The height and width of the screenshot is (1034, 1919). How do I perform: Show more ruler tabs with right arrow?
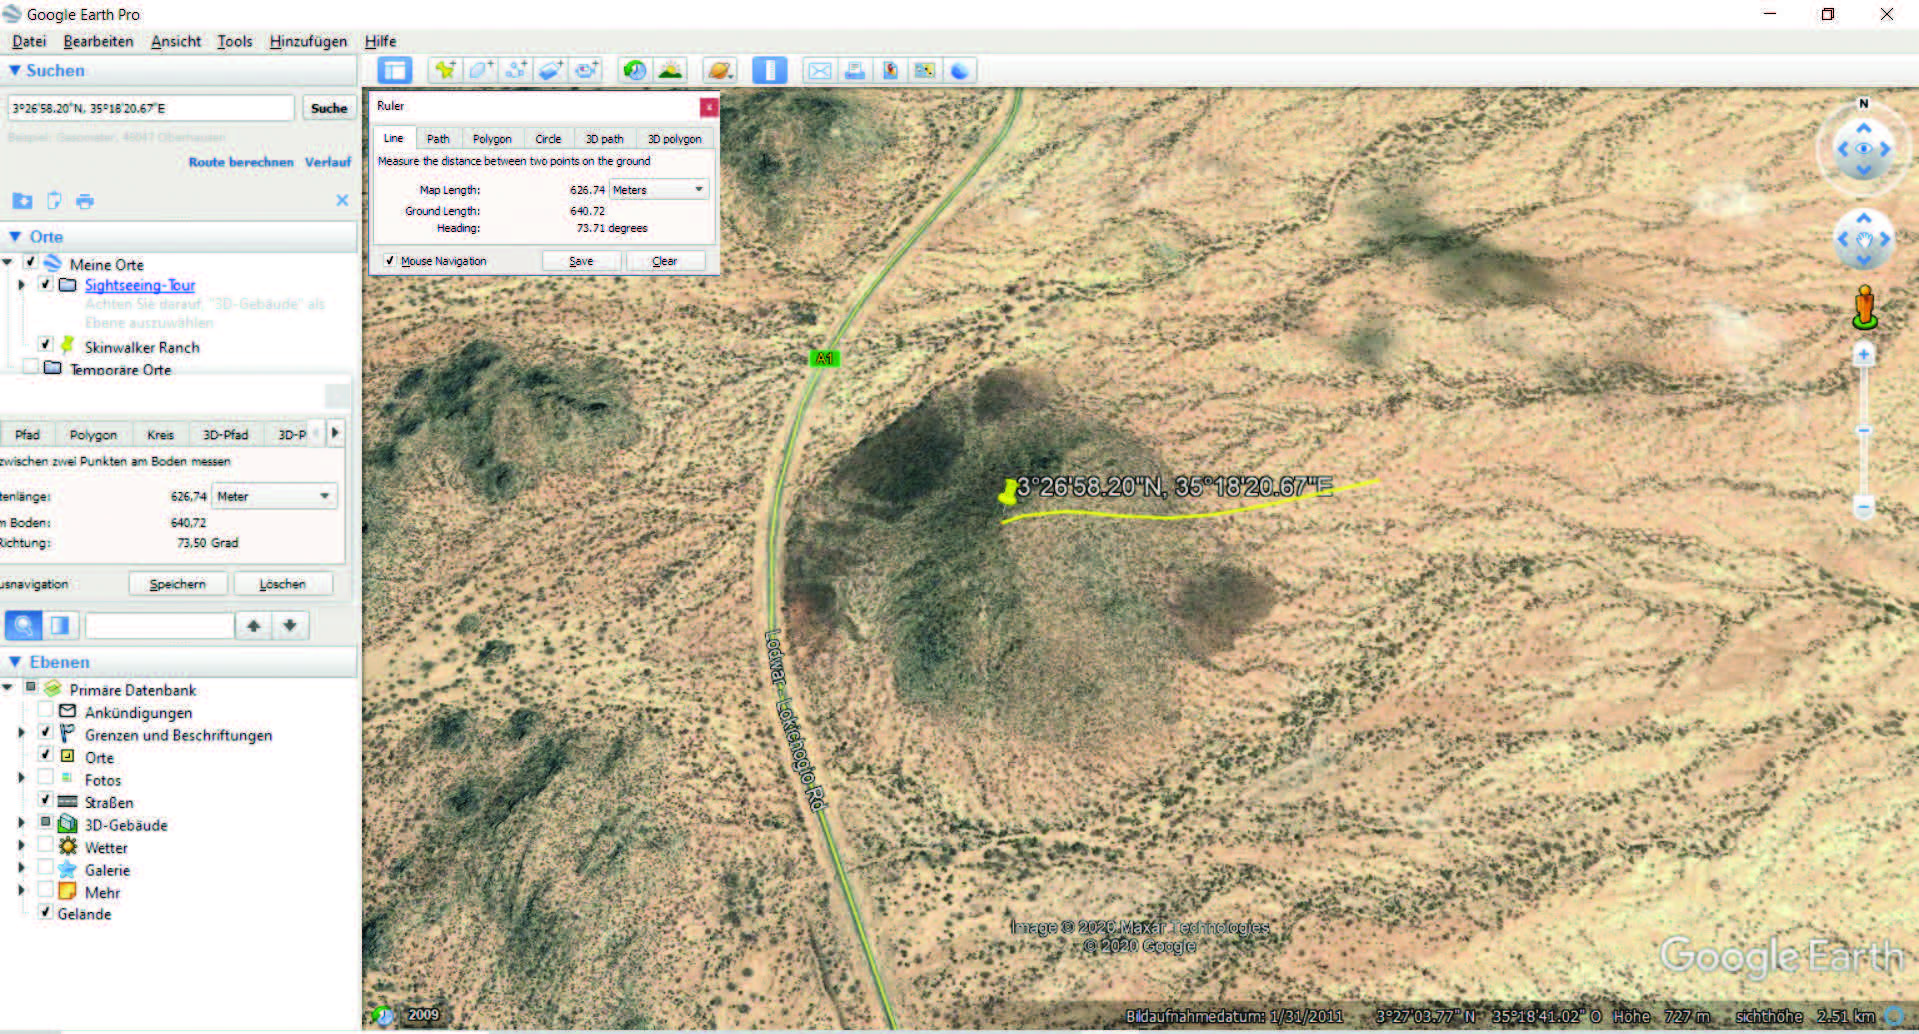[x=335, y=432]
